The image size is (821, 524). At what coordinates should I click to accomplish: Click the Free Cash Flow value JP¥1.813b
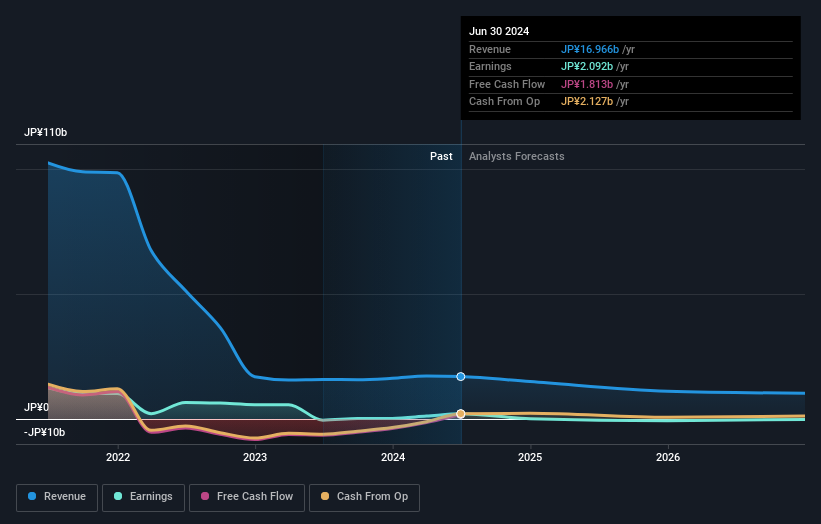(x=587, y=84)
